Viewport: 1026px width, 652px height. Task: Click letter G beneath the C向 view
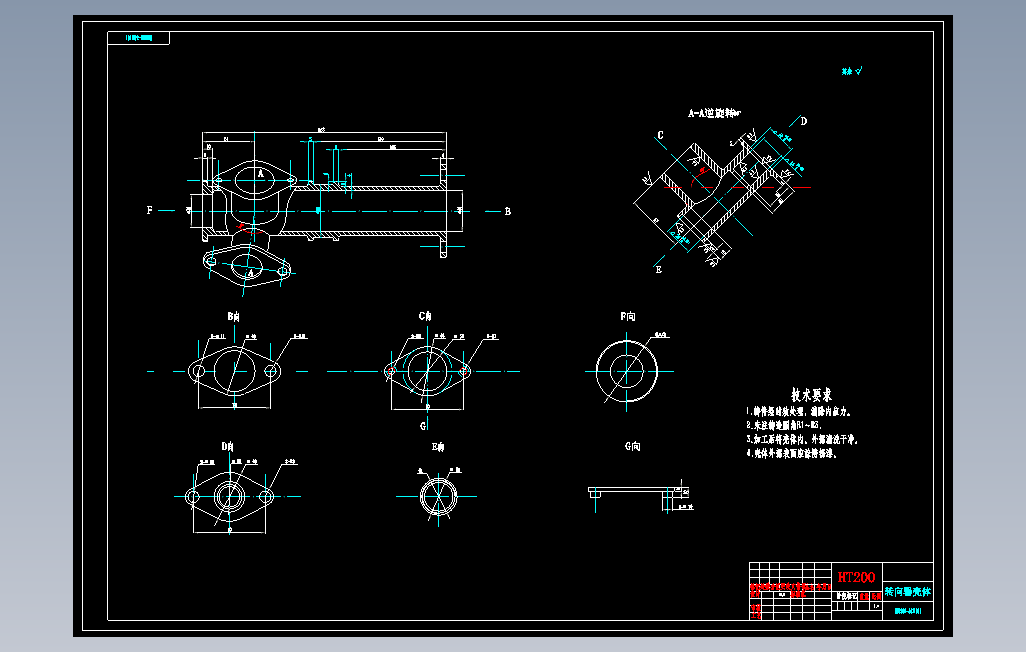423,426
